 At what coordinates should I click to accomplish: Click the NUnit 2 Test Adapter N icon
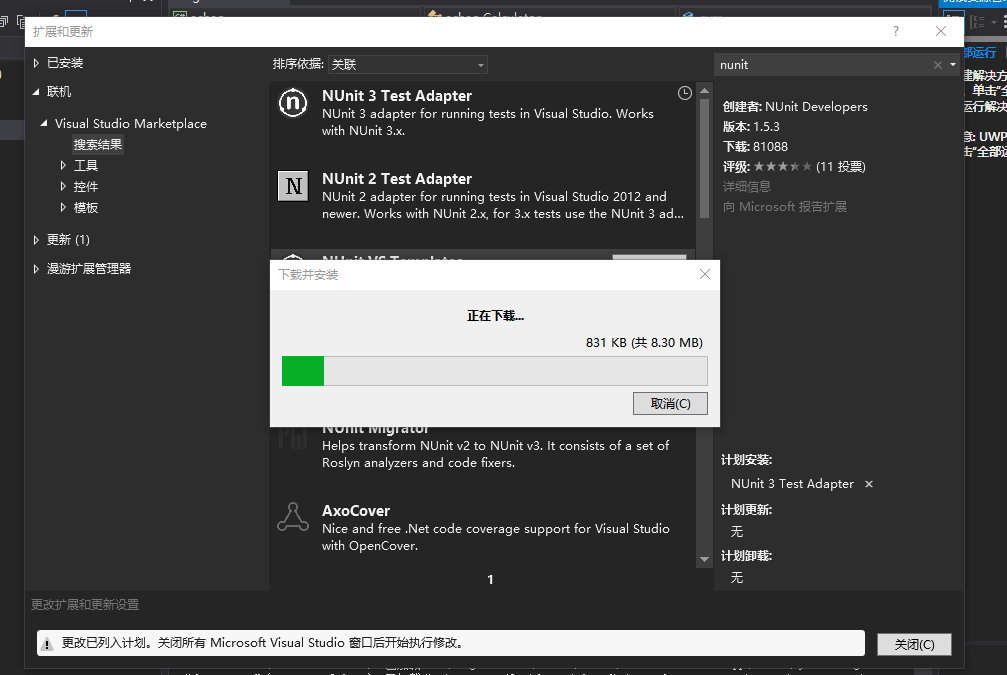(293, 186)
